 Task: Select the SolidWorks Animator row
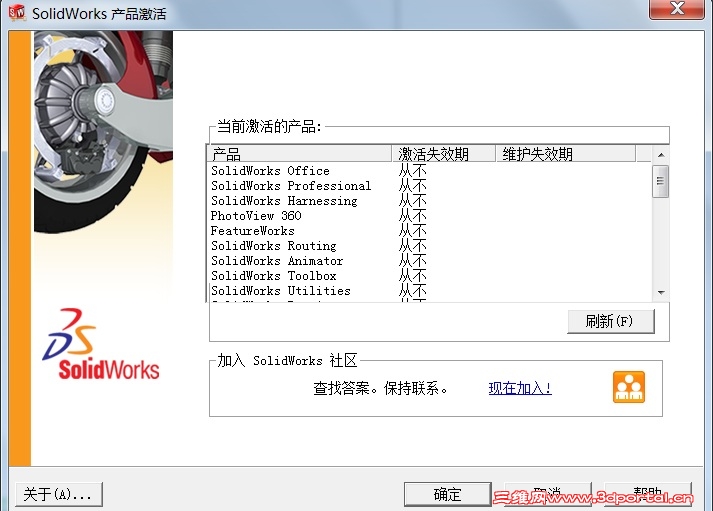click(x=431, y=261)
